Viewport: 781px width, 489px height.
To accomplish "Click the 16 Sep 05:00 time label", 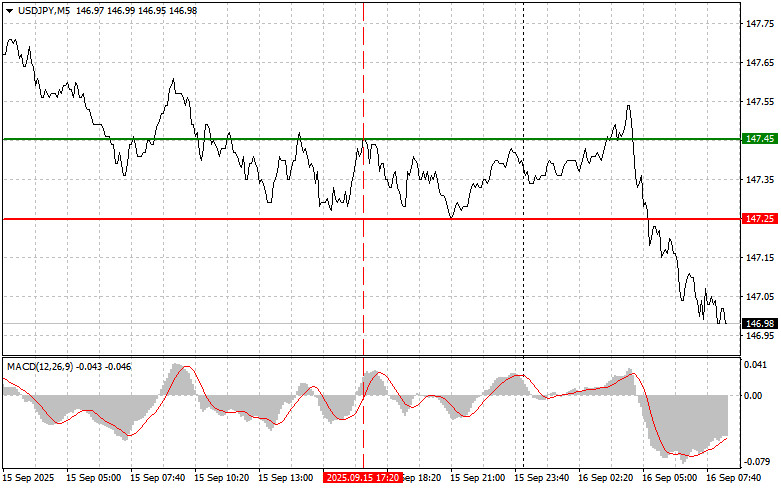I will (669, 478).
